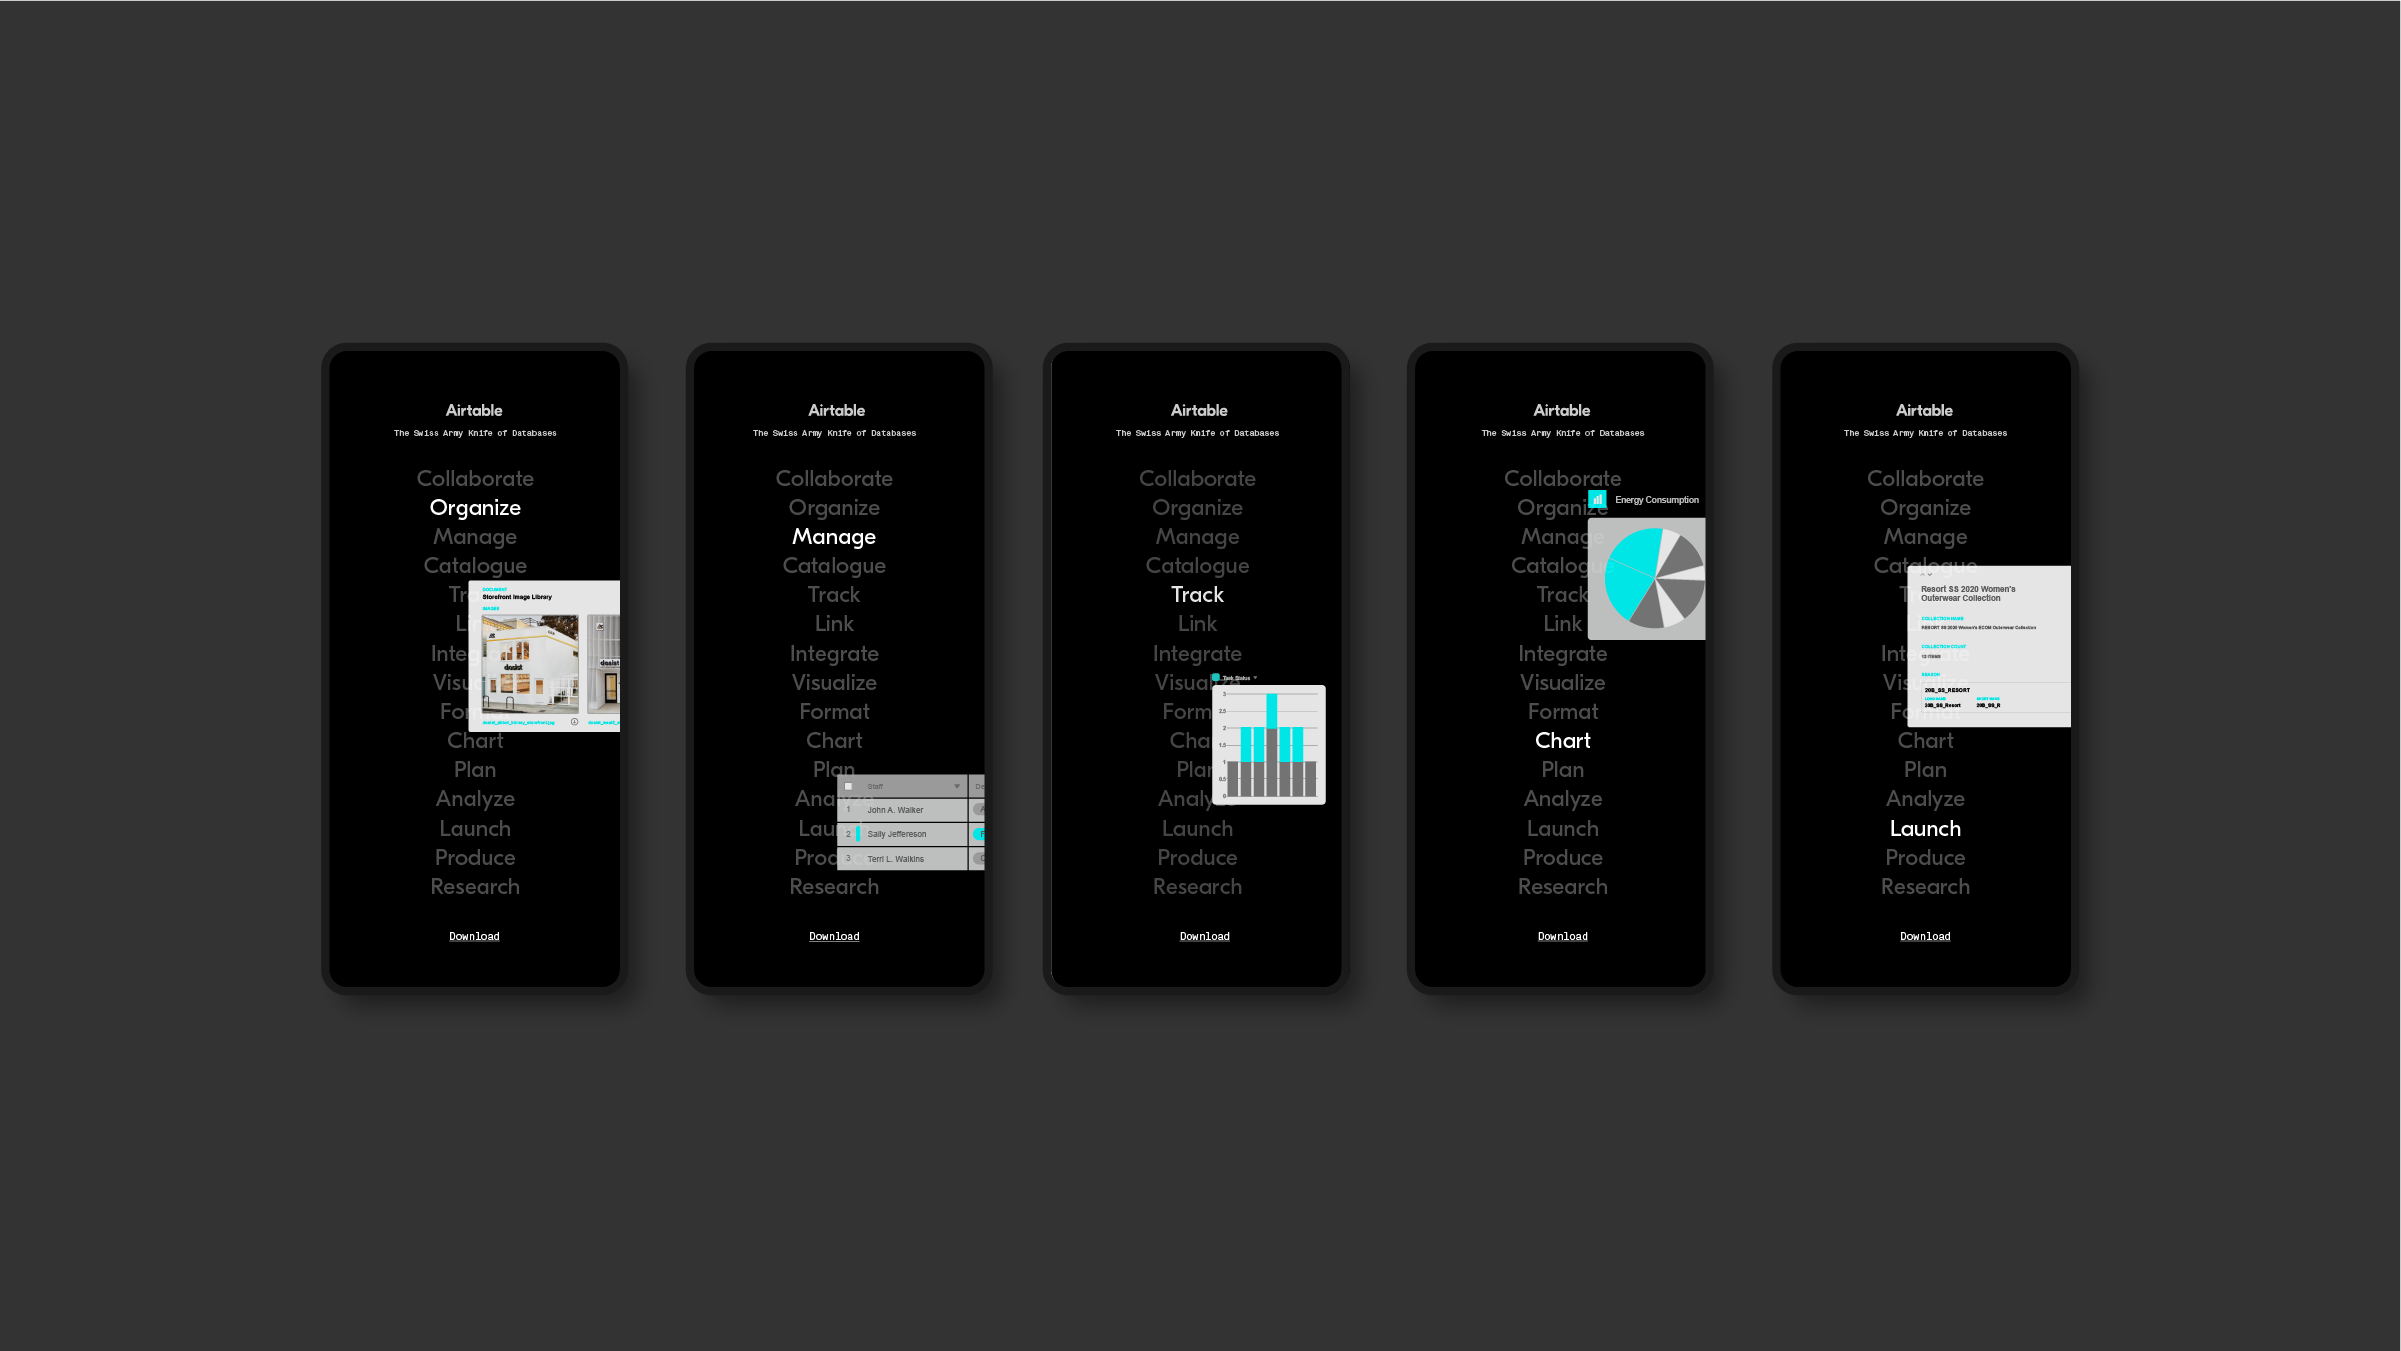Click the Energy Consumption bar-chart icon
The image size is (2401, 1351).
pyautogui.click(x=1597, y=499)
